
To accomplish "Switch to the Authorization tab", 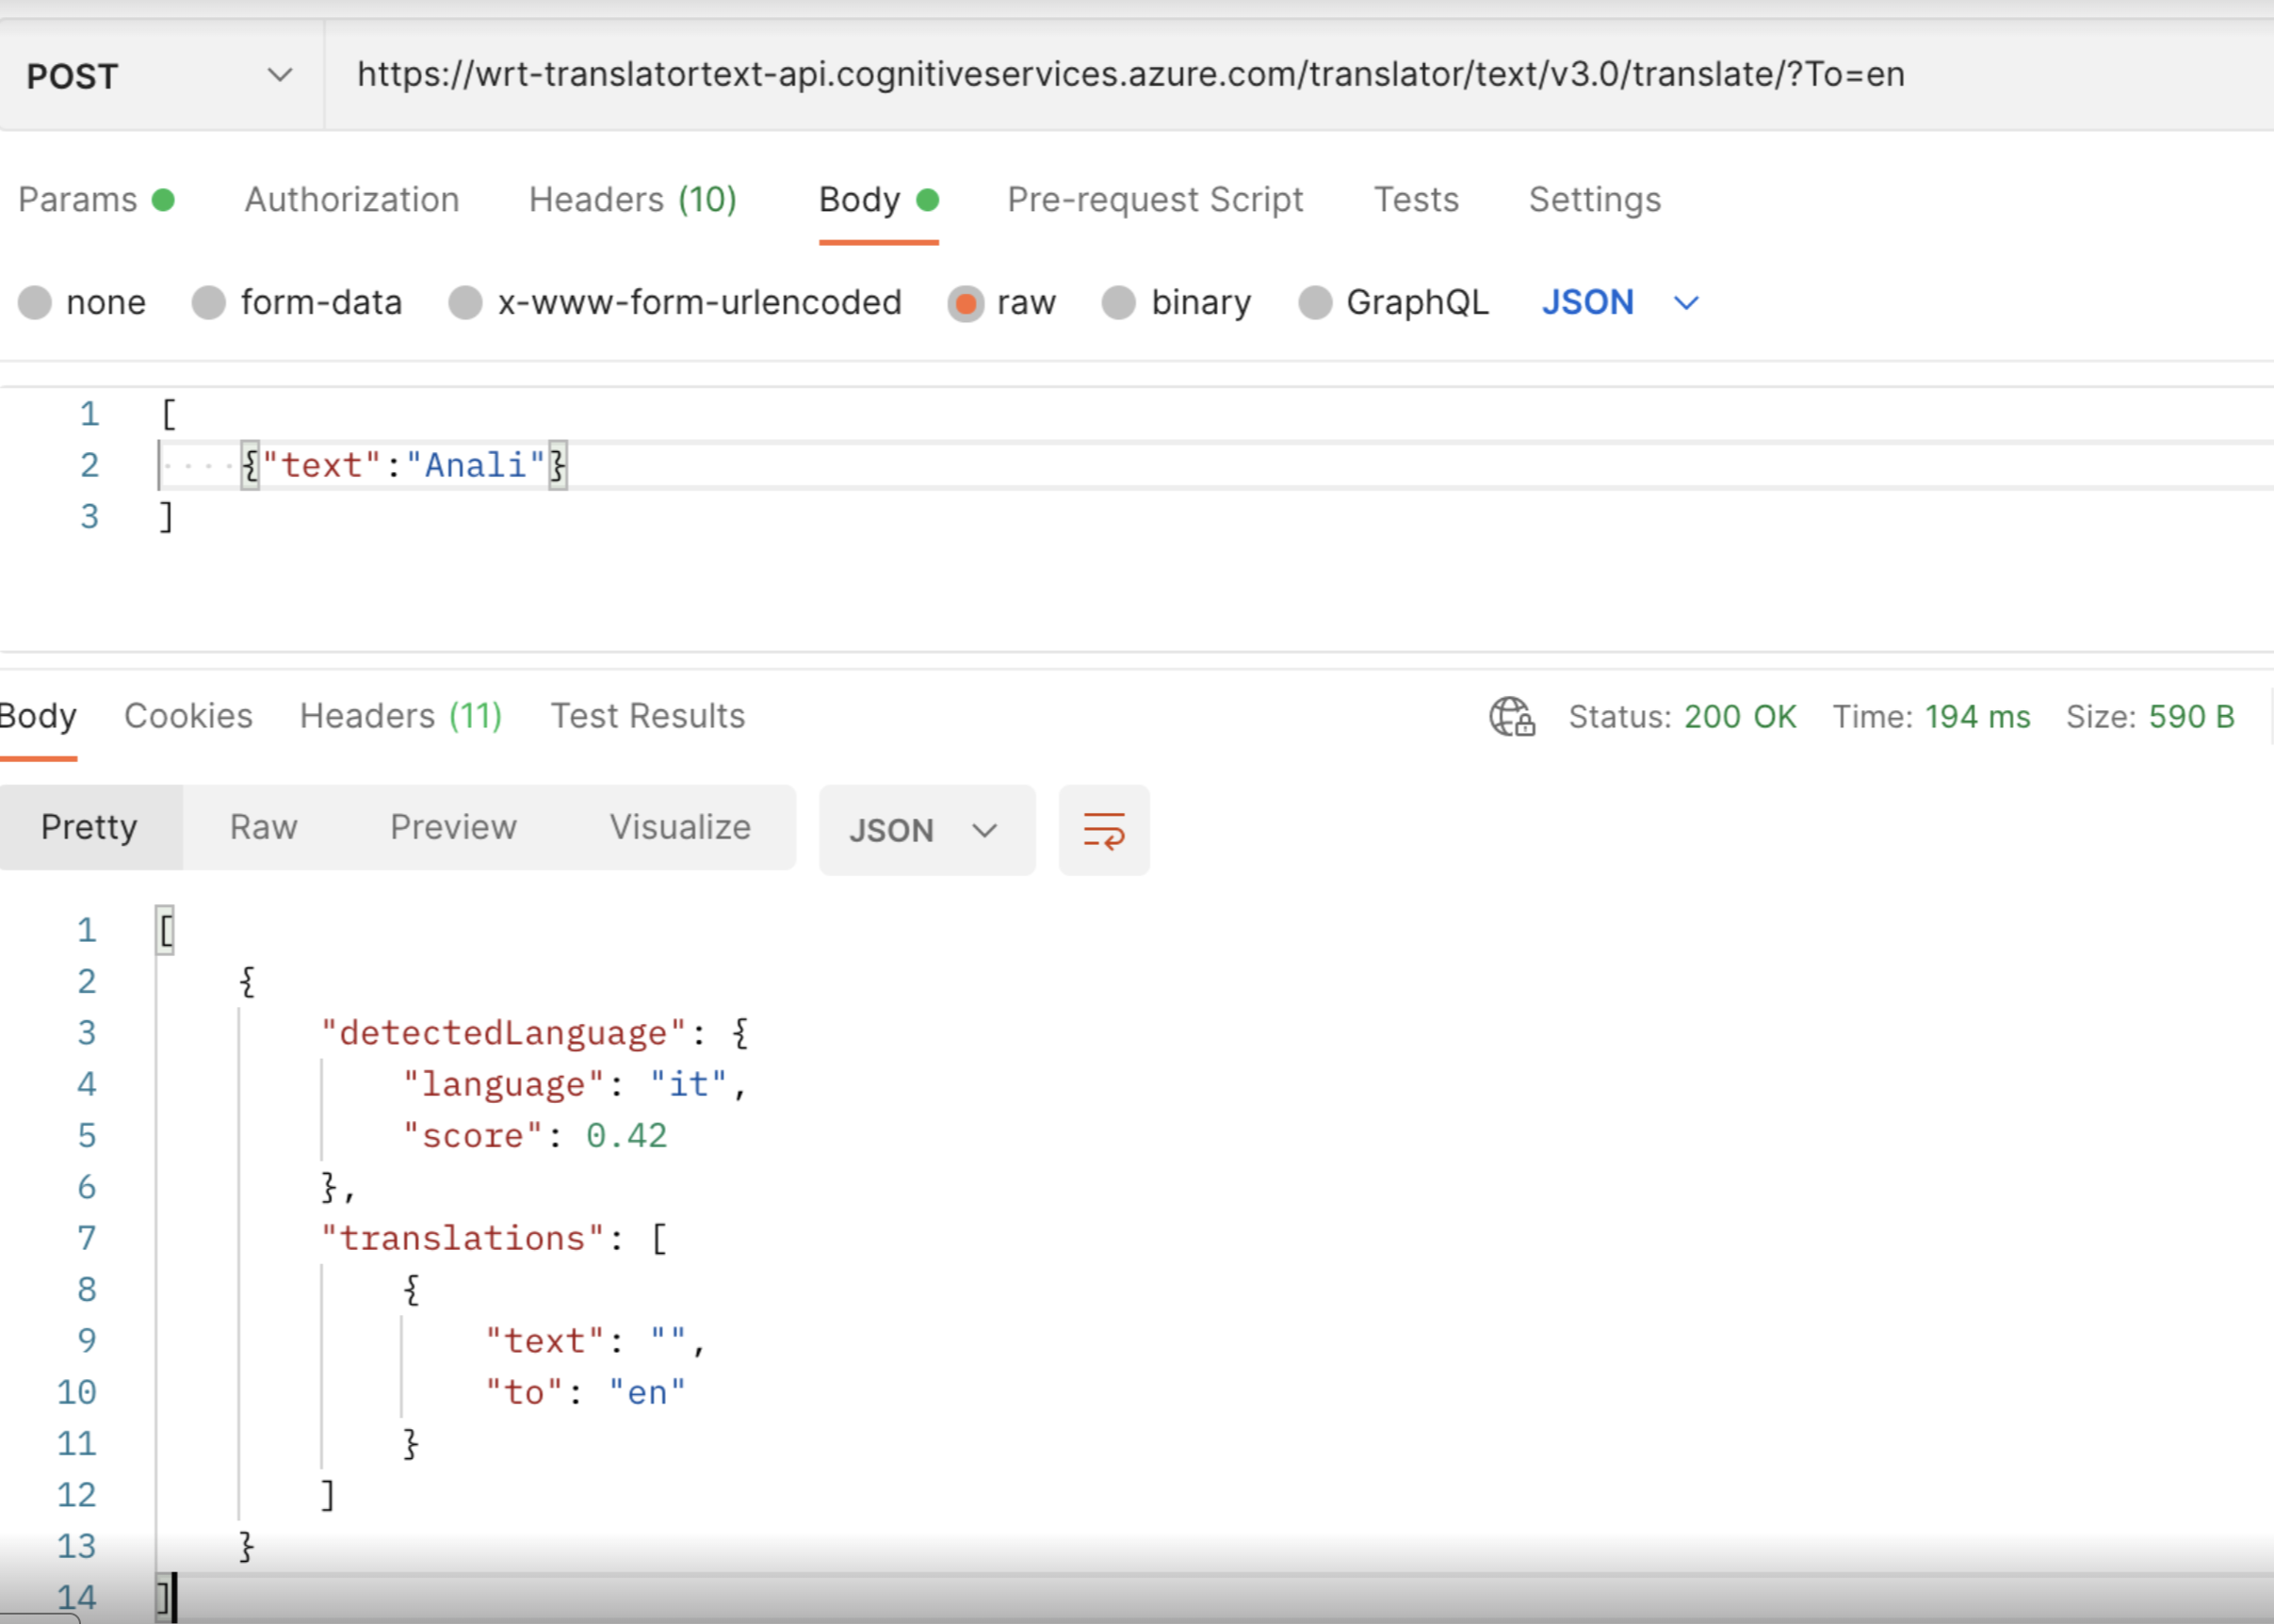I will click(352, 200).
